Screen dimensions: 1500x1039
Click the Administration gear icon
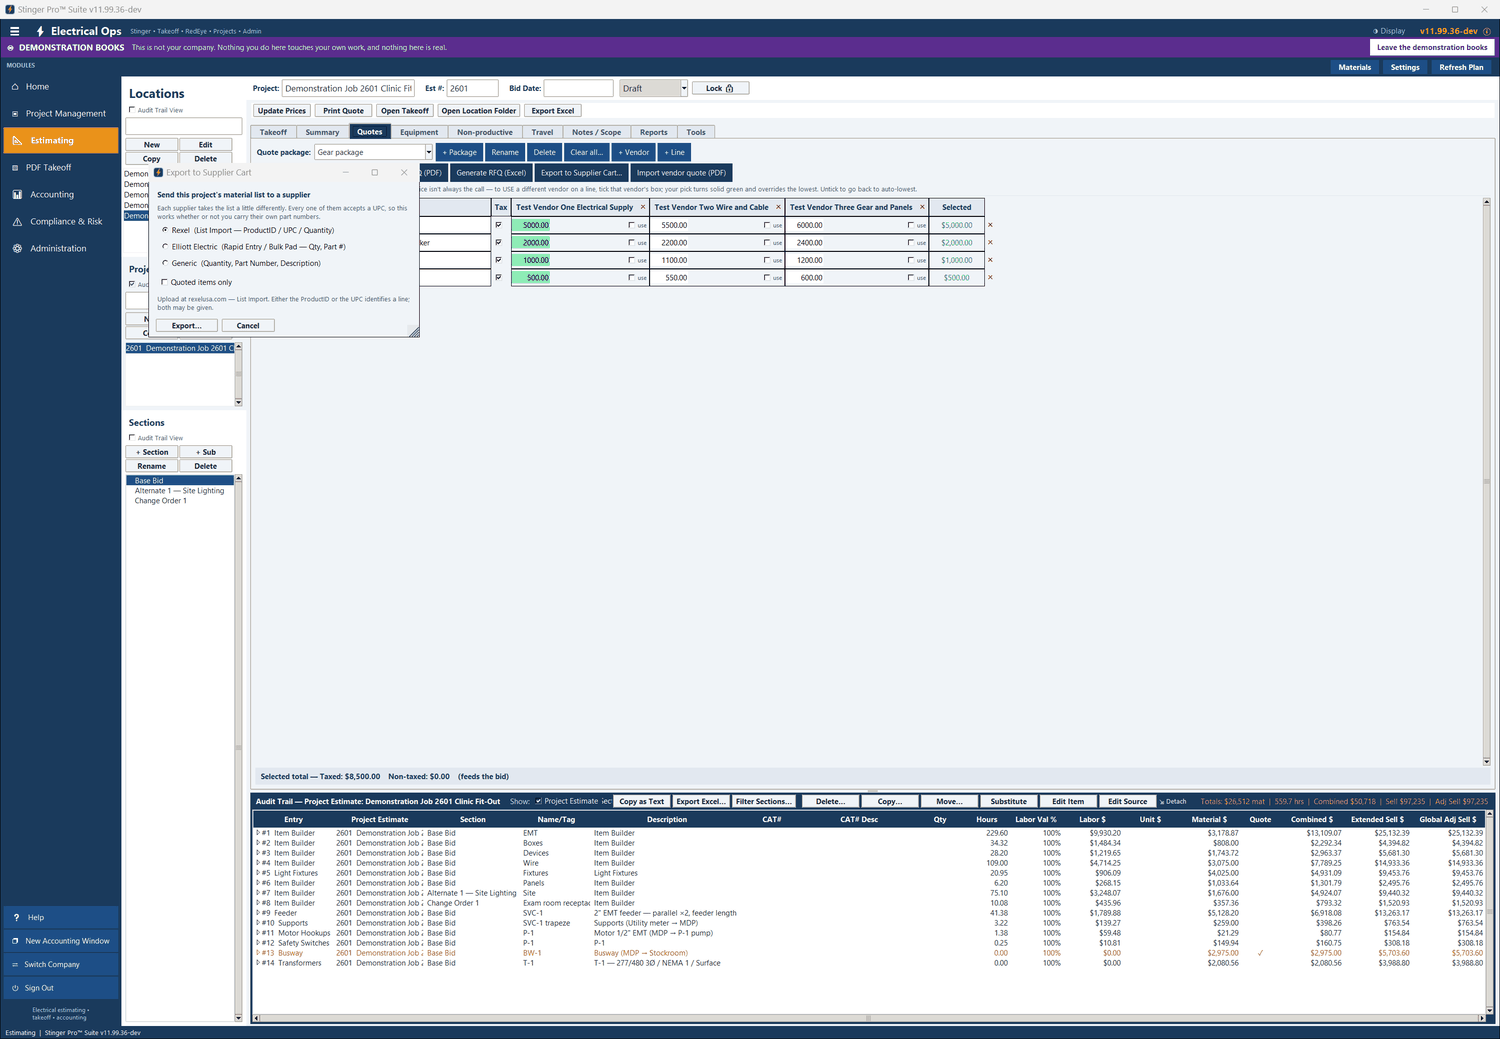(x=17, y=249)
